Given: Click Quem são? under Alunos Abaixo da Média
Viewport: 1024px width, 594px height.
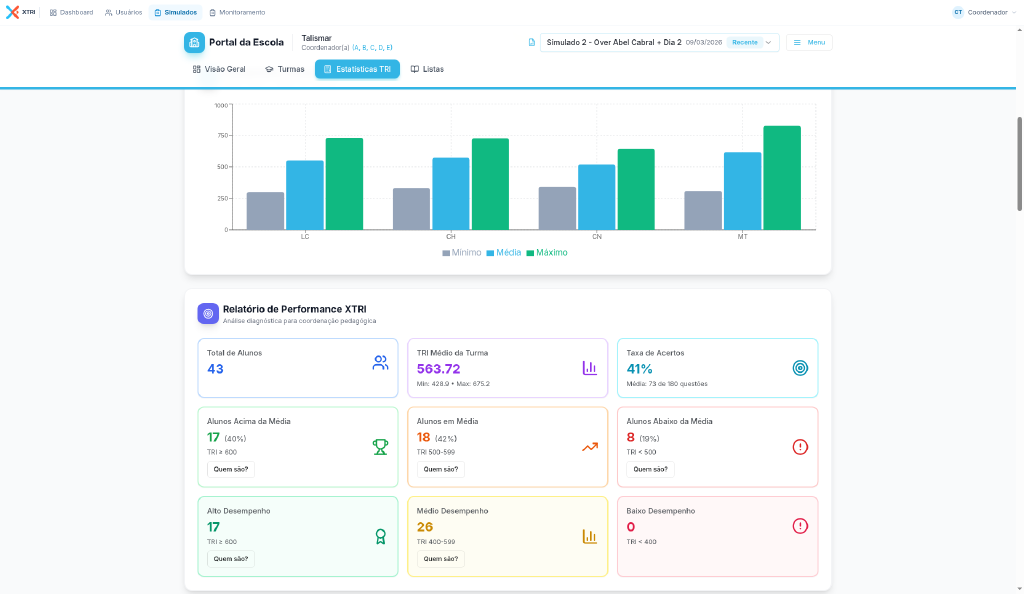Looking at the screenshot, I should click(x=650, y=469).
